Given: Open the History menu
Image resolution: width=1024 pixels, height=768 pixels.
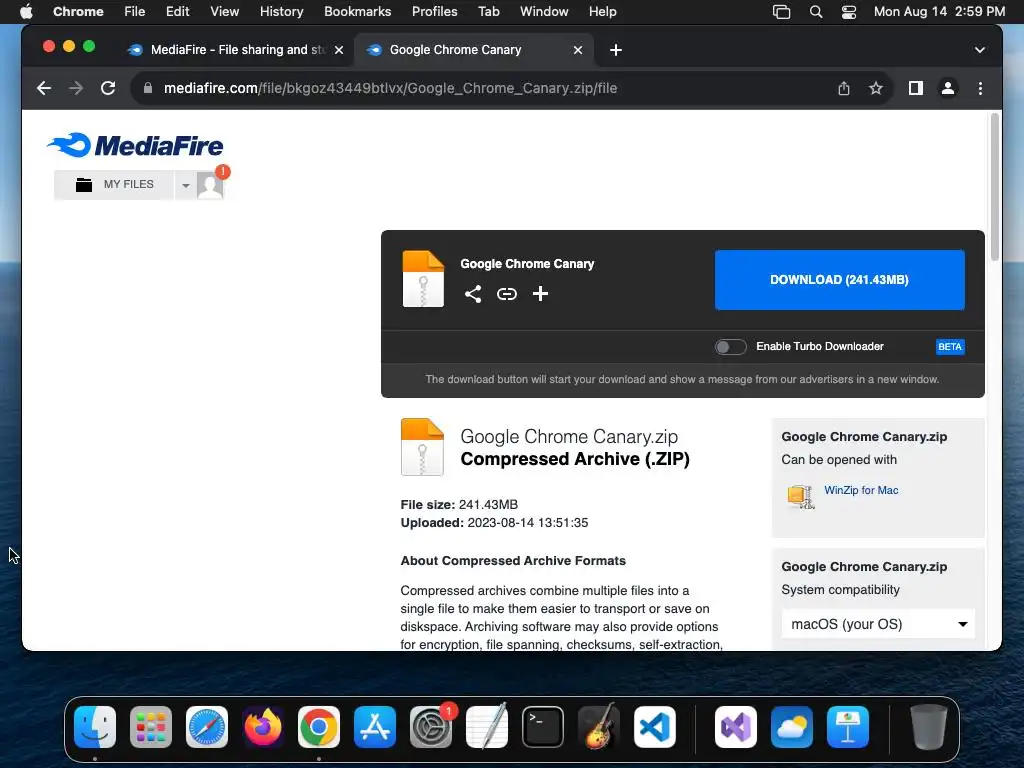Looking at the screenshot, I should pos(281,12).
